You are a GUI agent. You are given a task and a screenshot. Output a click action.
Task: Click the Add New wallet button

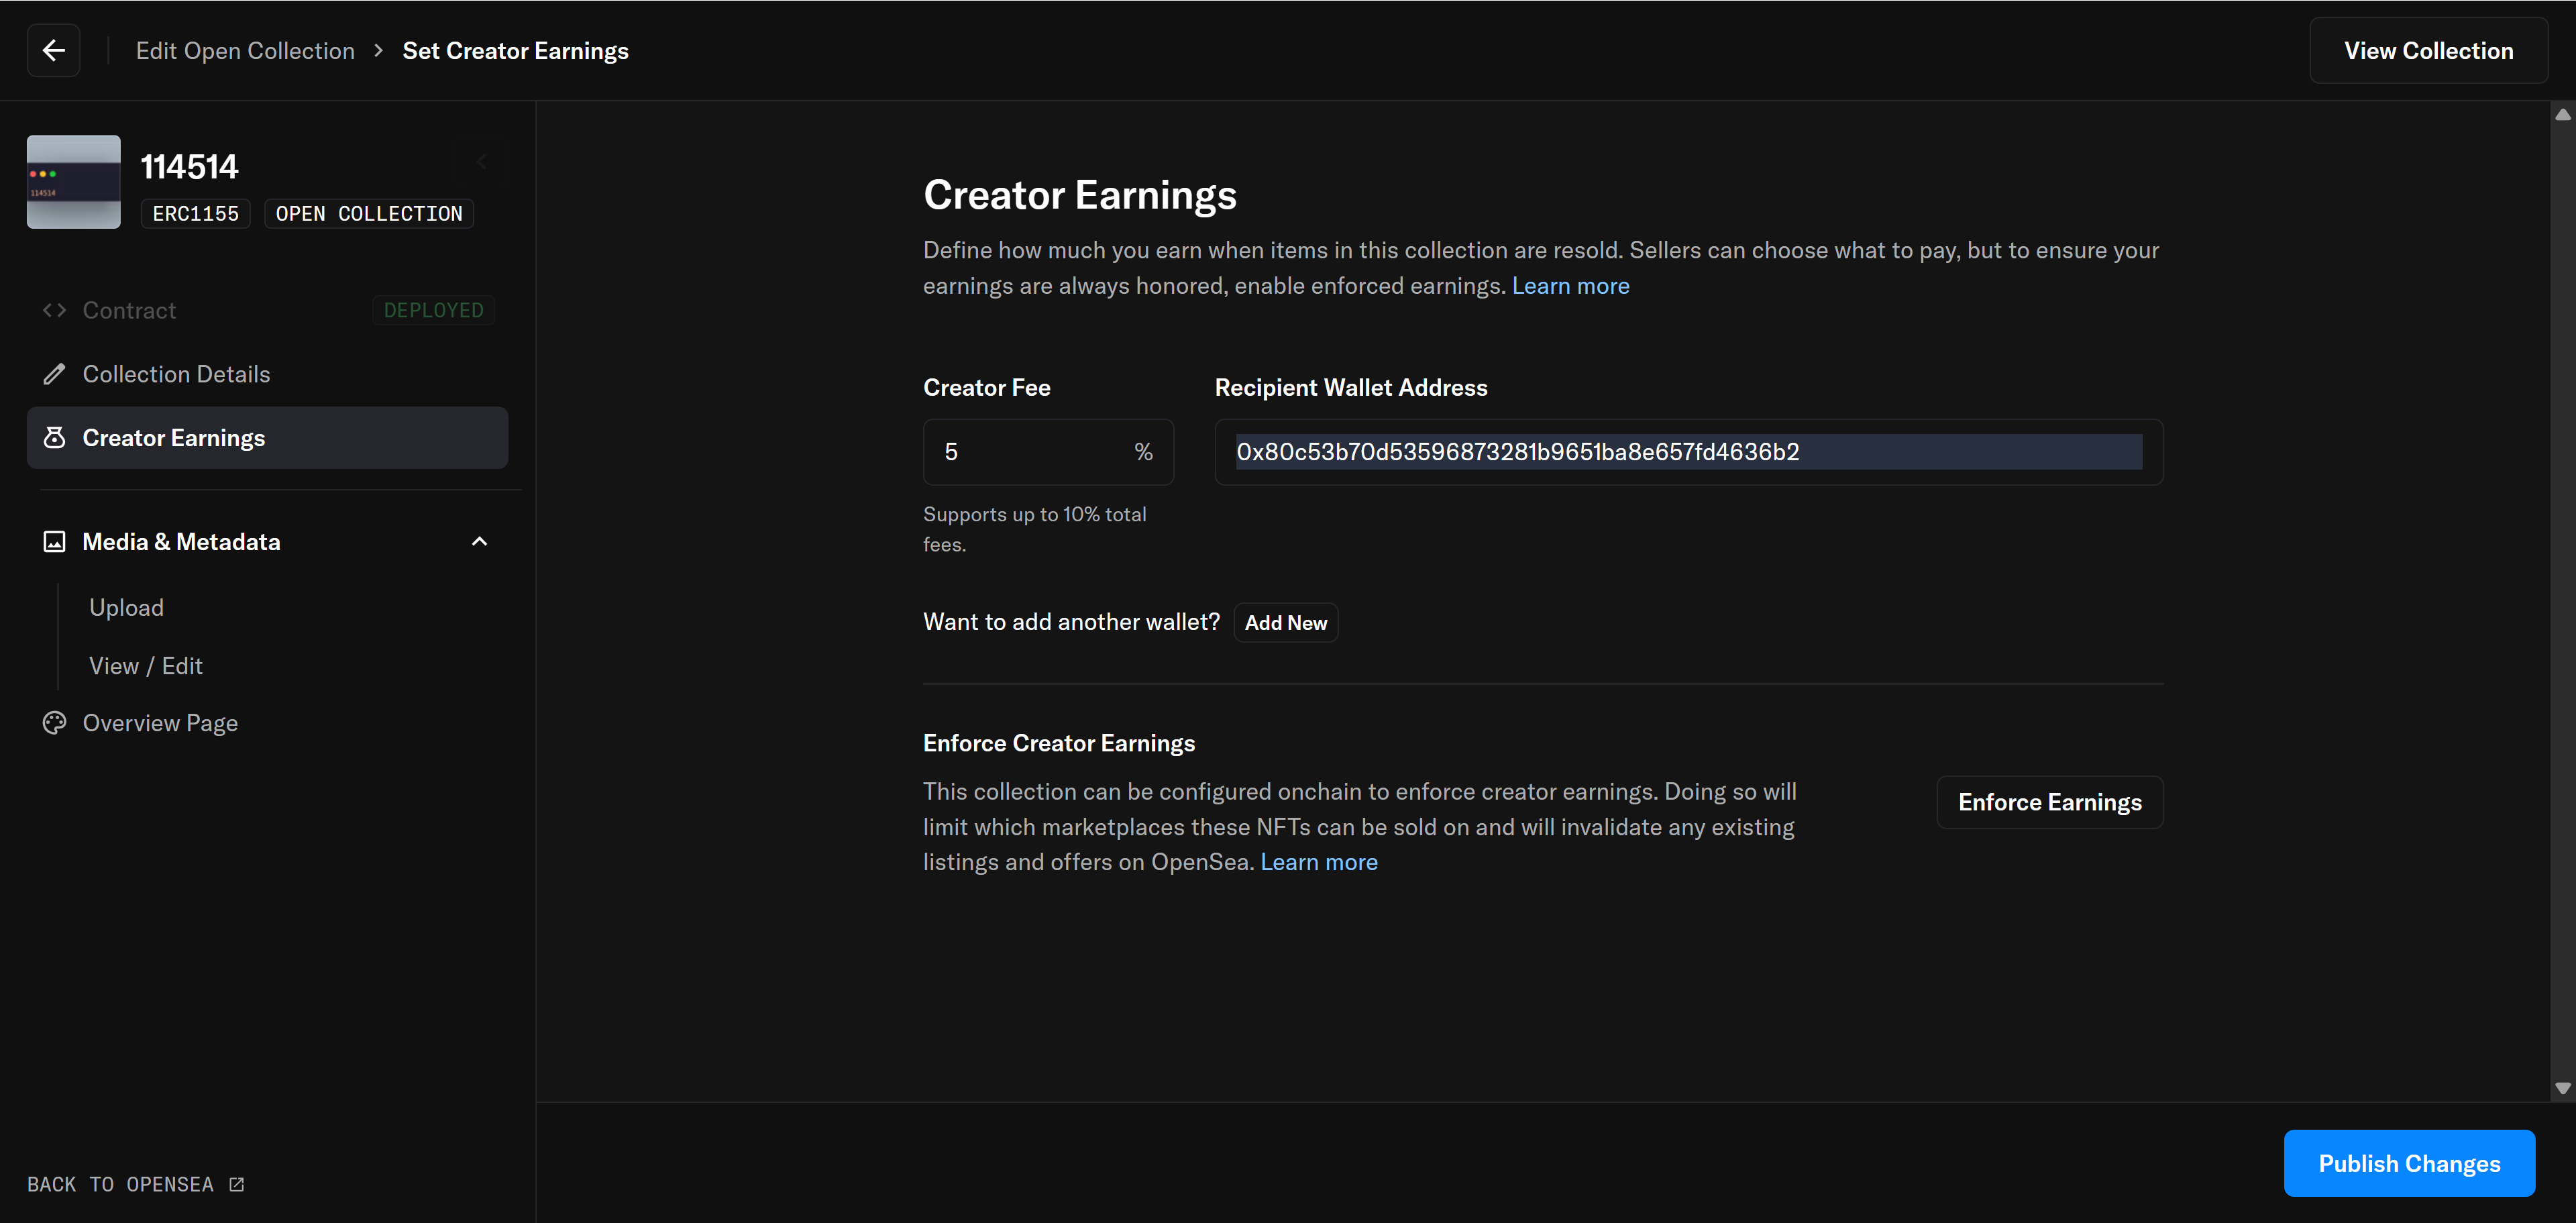pyautogui.click(x=1285, y=623)
